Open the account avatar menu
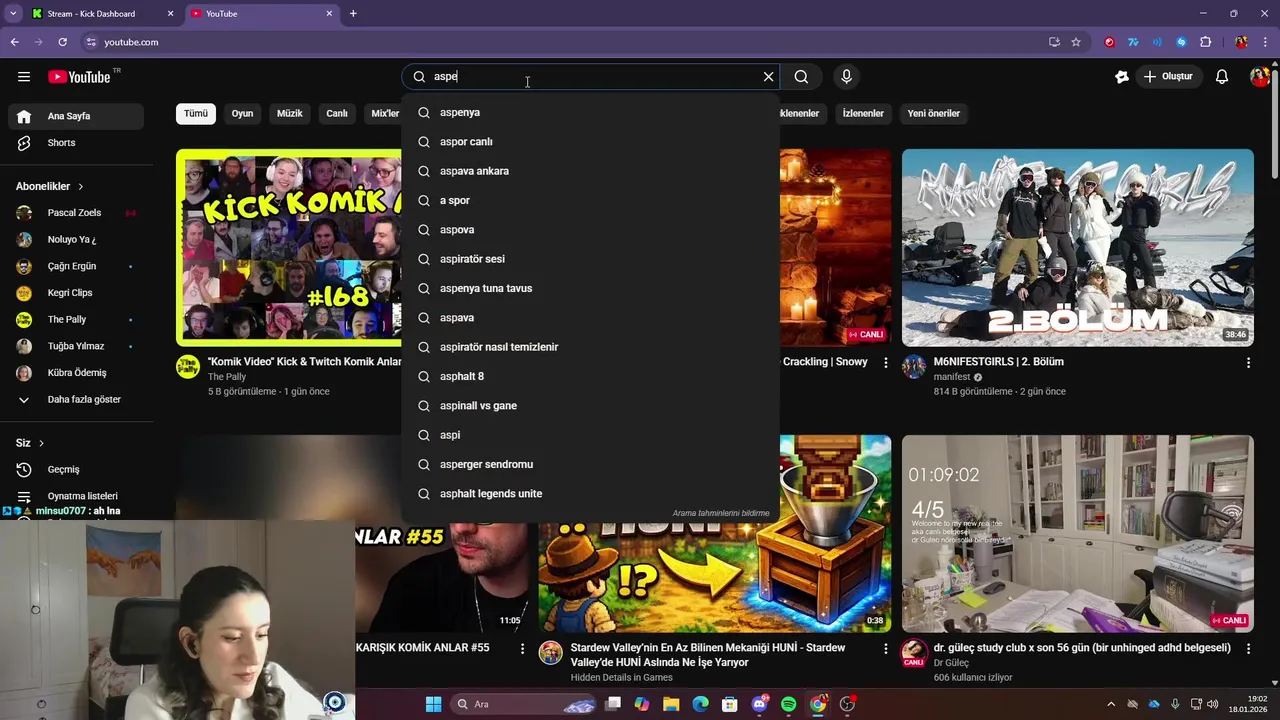 tap(1259, 77)
